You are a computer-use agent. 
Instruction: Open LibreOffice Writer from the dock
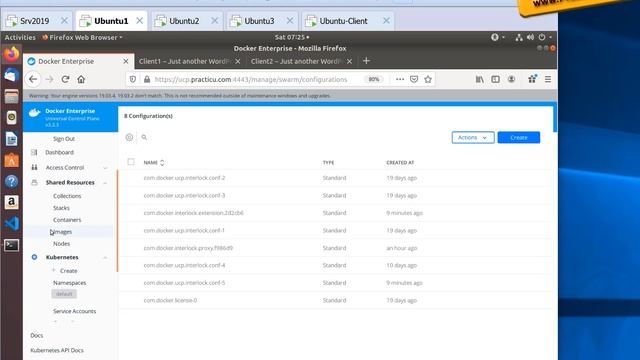pyautogui.click(x=11, y=139)
